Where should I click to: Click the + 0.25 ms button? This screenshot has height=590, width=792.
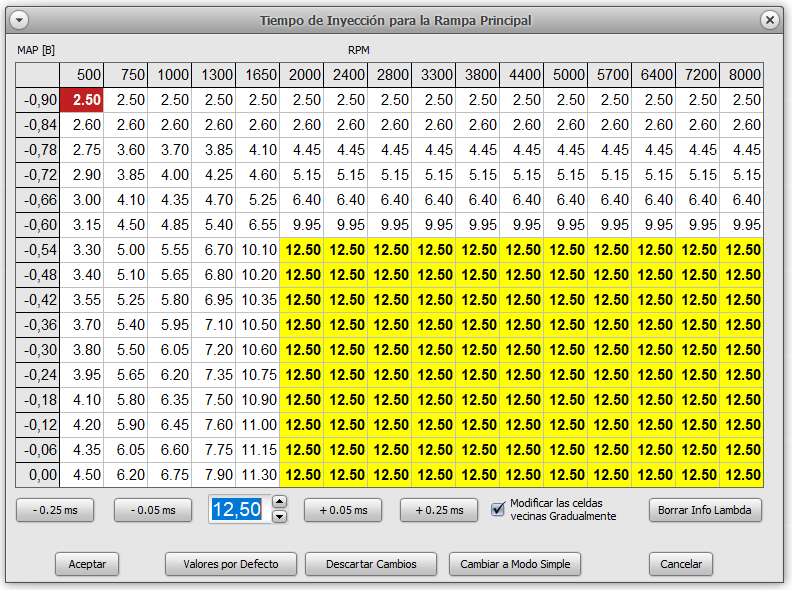tap(439, 510)
